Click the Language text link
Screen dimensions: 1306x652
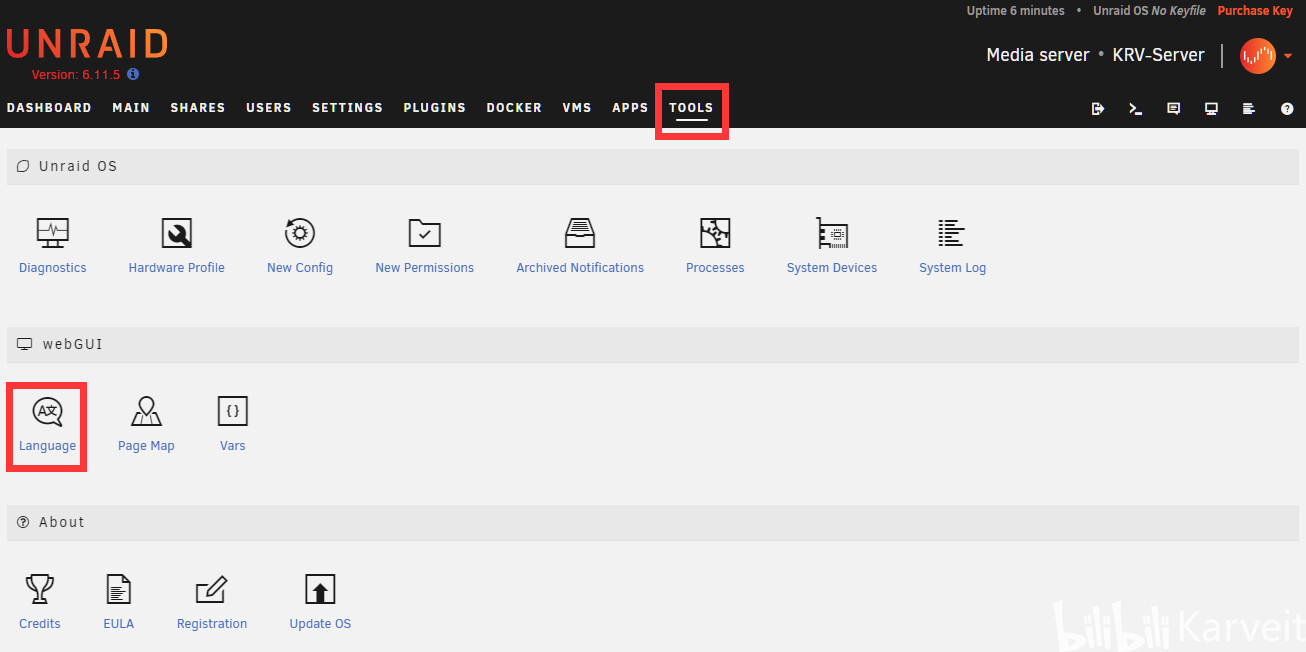48,446
